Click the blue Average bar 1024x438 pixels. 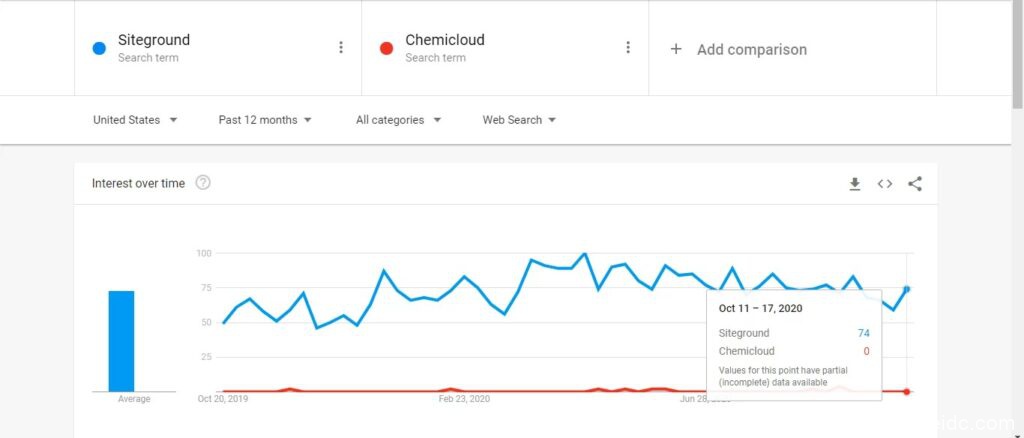(x=121, y=340)
